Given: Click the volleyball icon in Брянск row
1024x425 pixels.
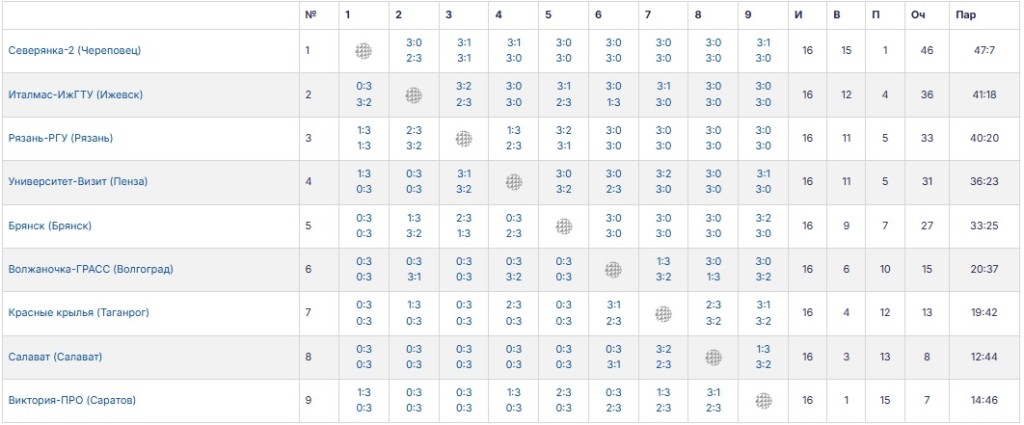Looking at the screenshot, I should (565, 226).
